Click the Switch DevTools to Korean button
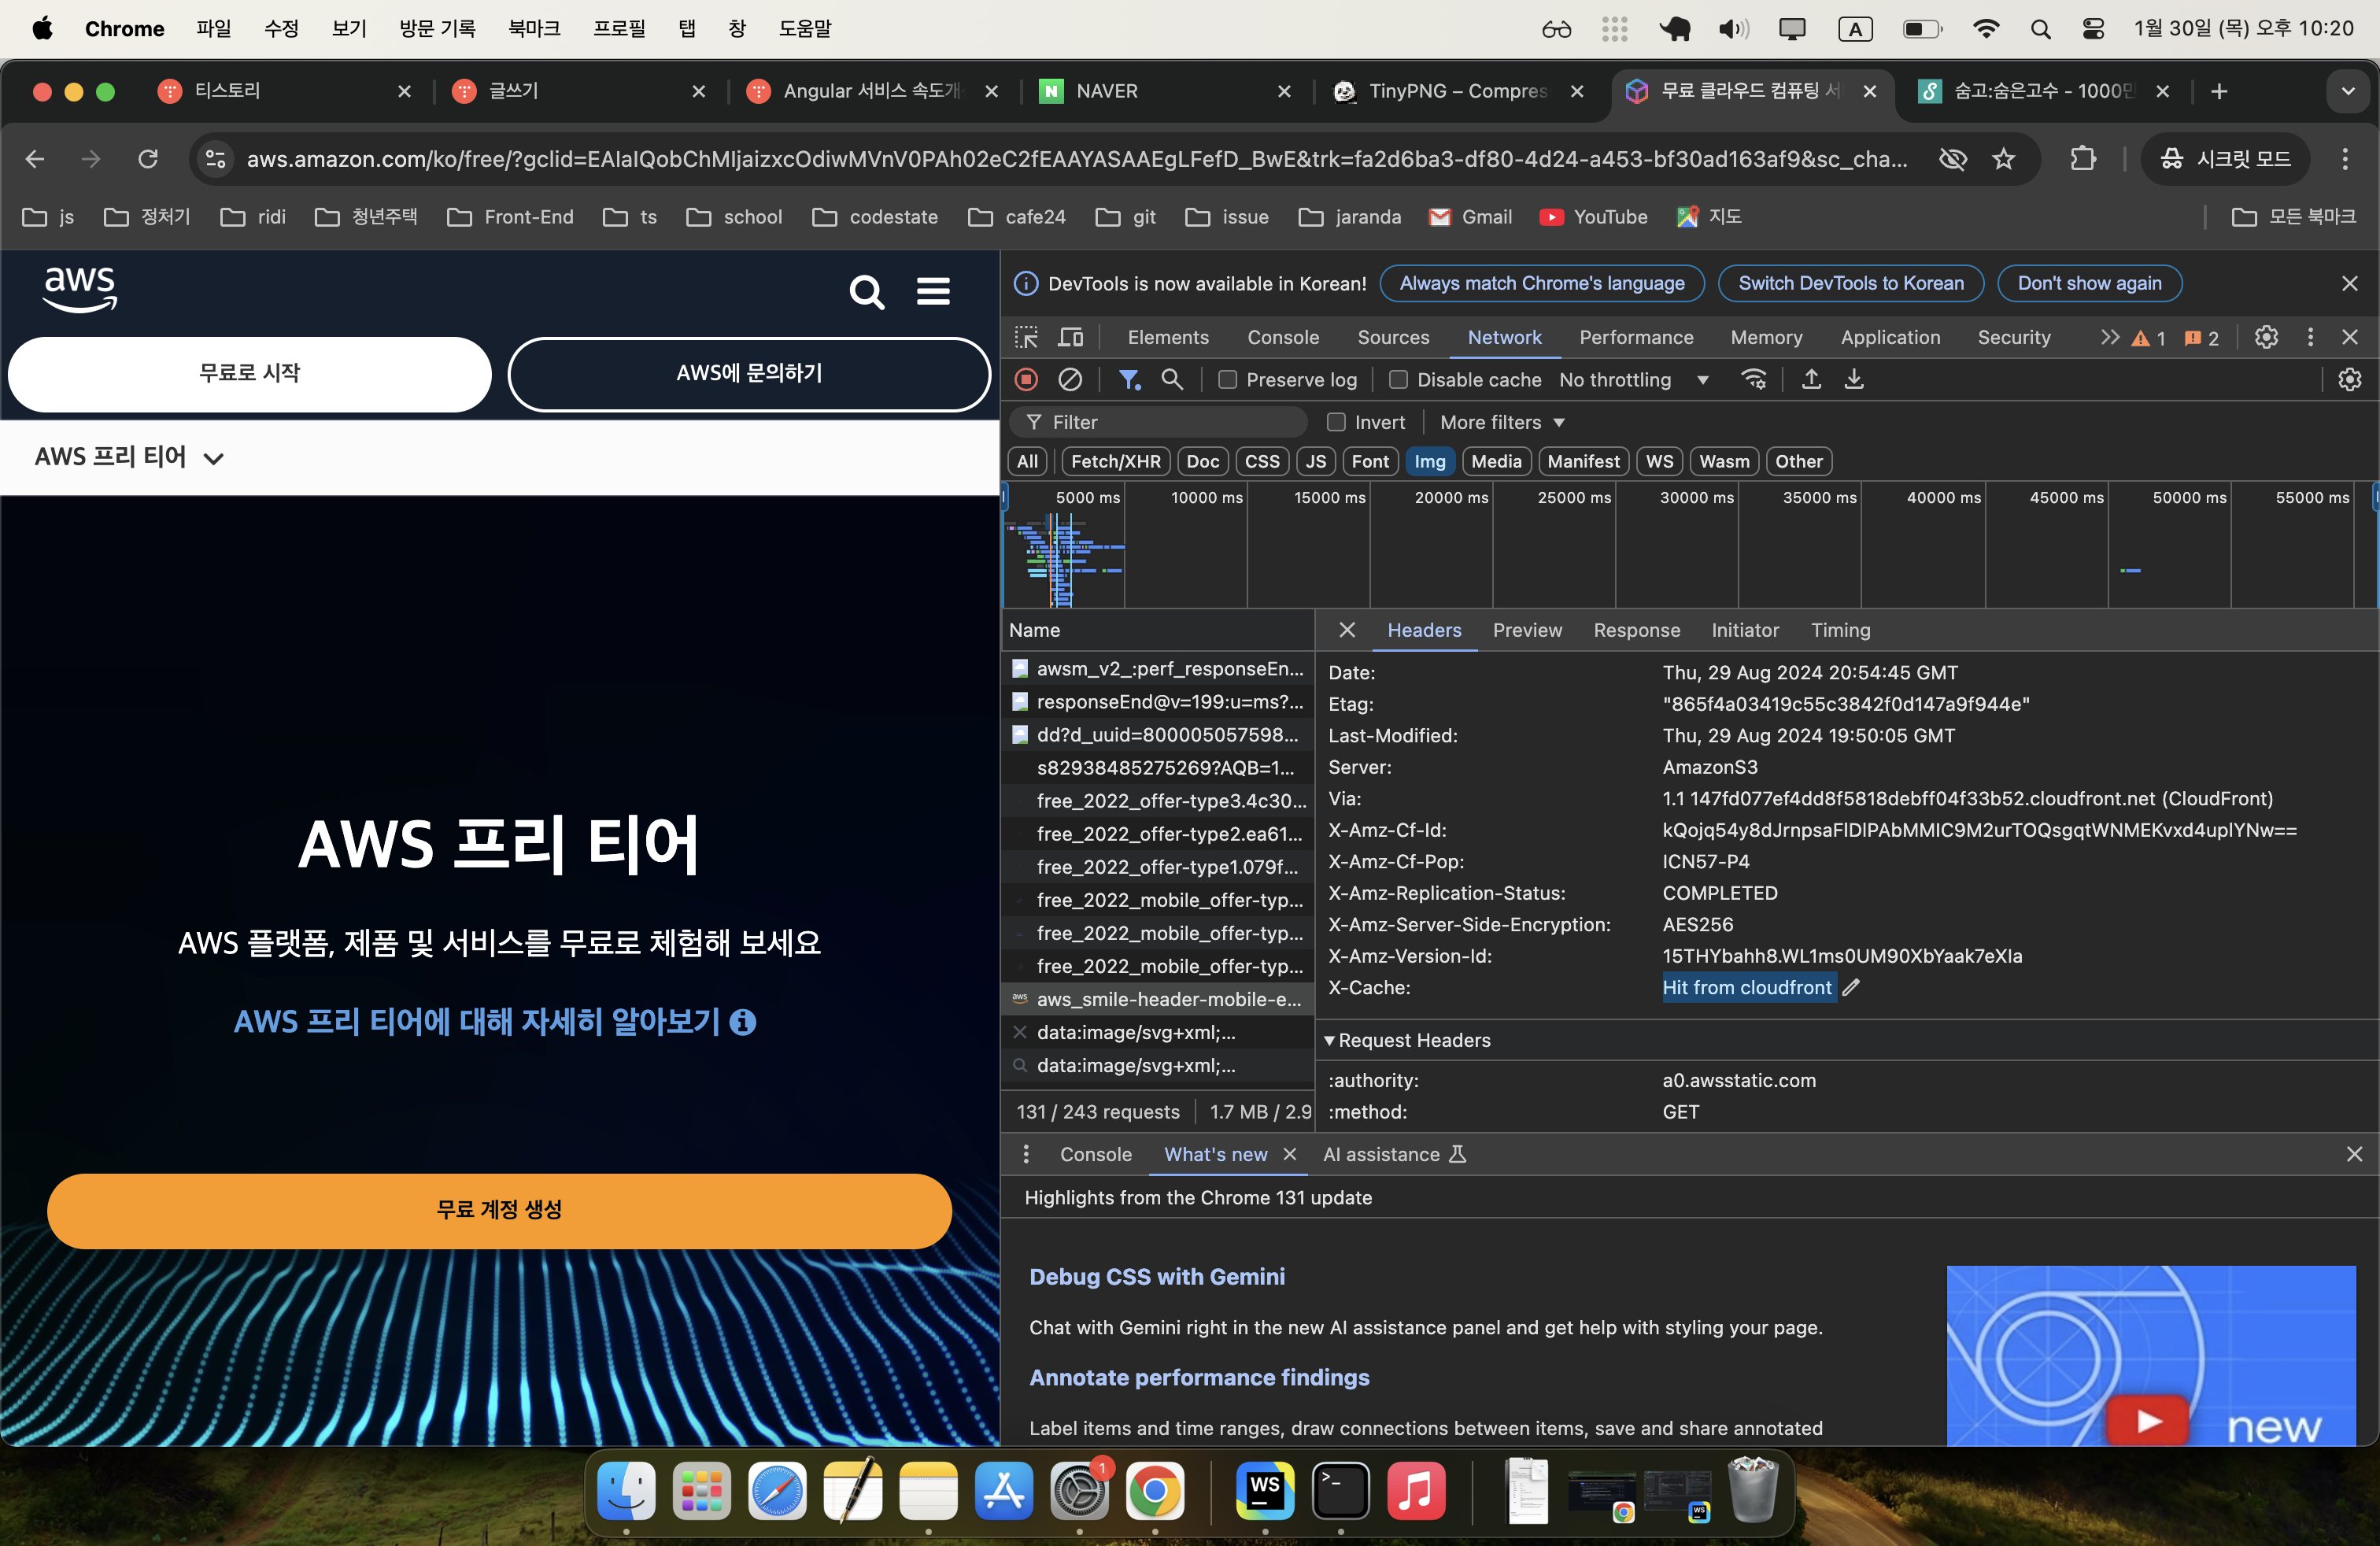 coord(1850,284)
